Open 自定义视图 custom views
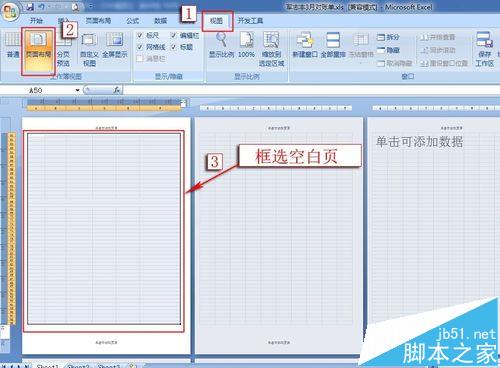Image resolution: width=500 pixels, height=368 pixels. tap(89, 50)
